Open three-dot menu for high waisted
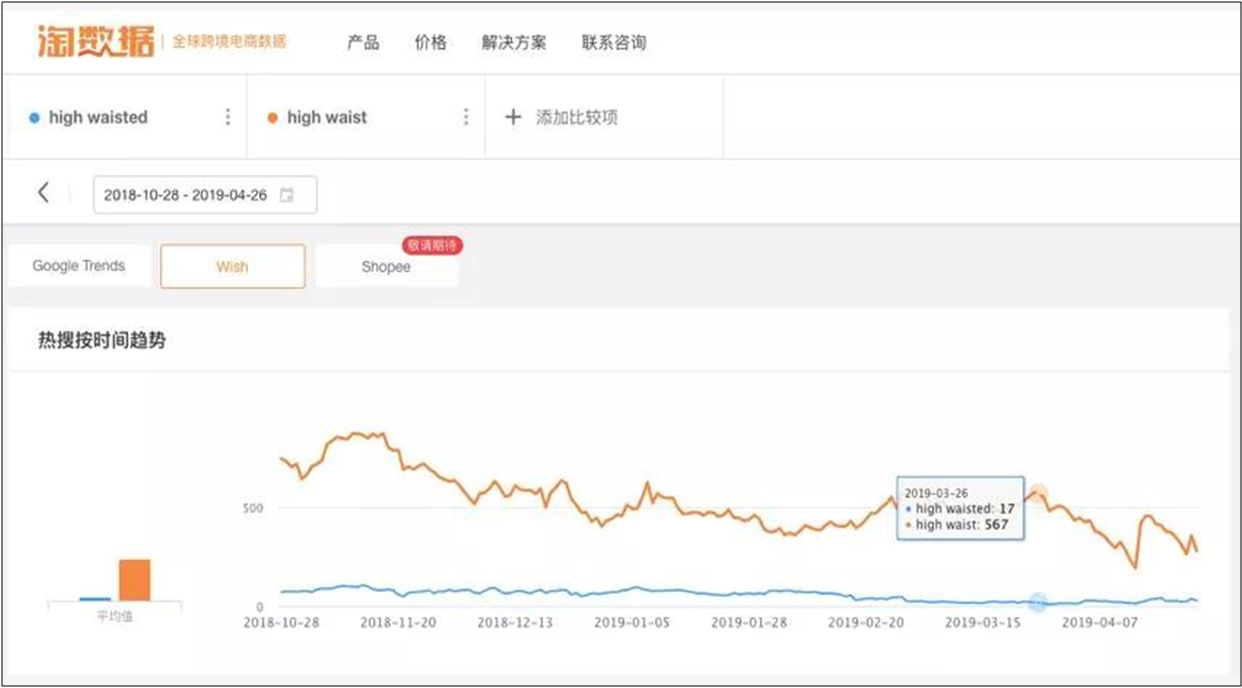This screenshot has width=1242, height=688. 228,117
